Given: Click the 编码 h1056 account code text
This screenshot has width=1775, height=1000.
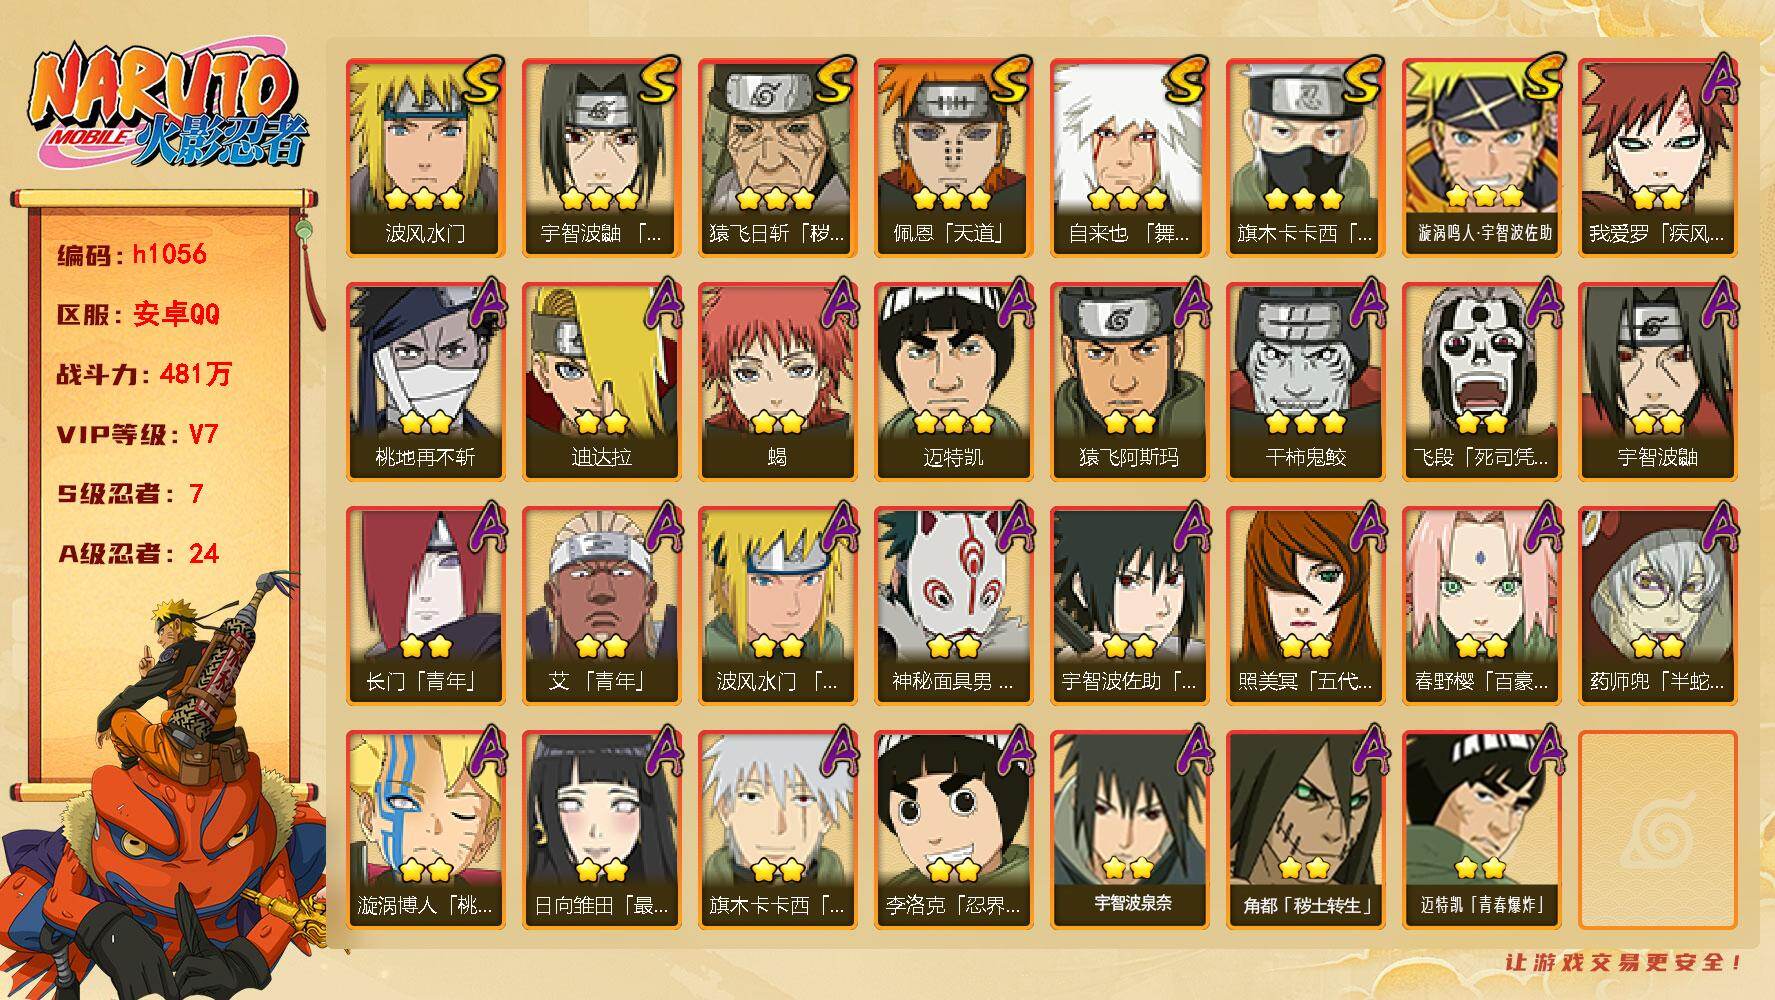Looking at the screenshot, I should [132, 254].
